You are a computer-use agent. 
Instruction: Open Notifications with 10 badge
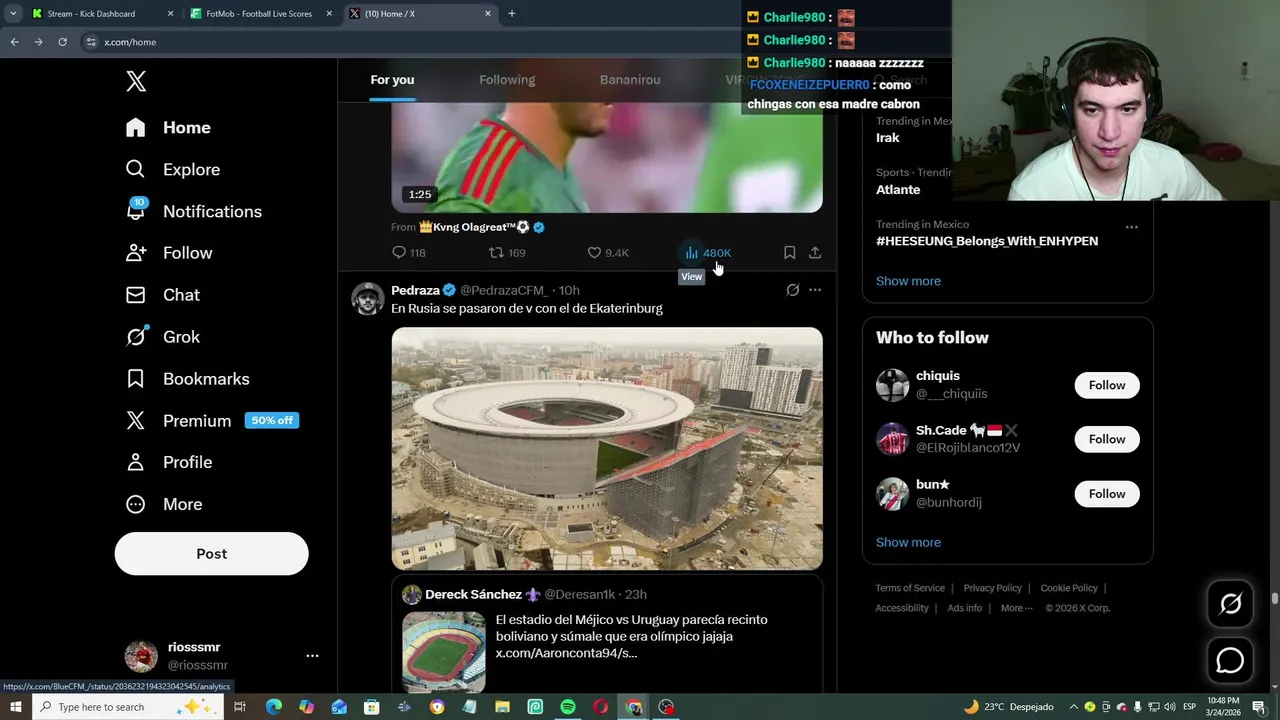click(193, 212)
